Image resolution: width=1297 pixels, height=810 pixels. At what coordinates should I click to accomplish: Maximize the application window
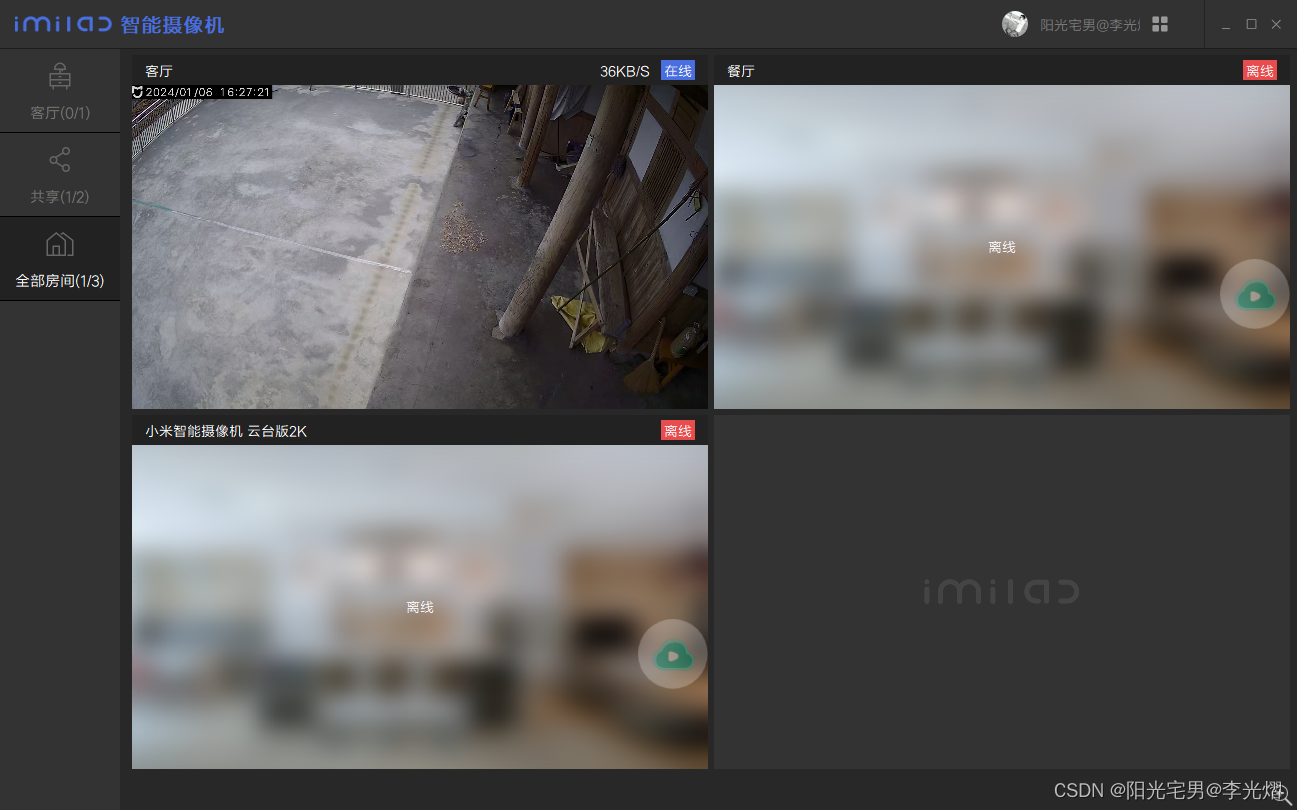(1251, 24)
